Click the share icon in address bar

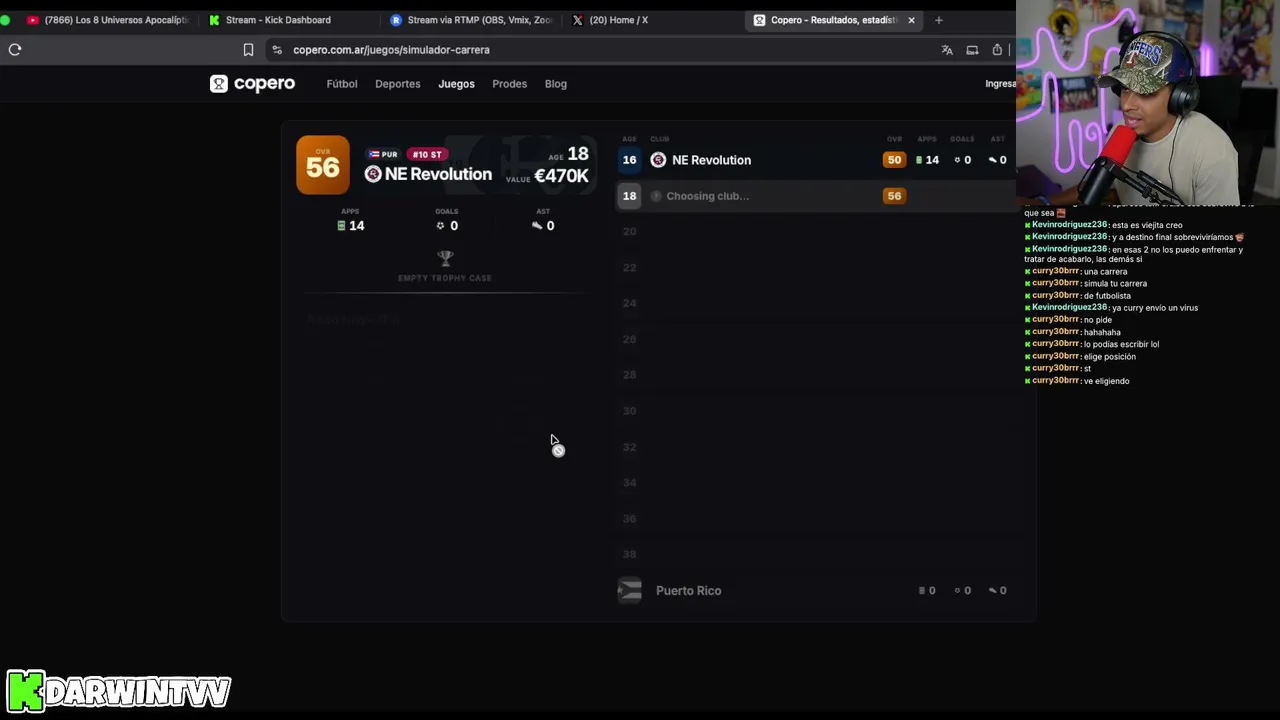click(x=997, y=50)
